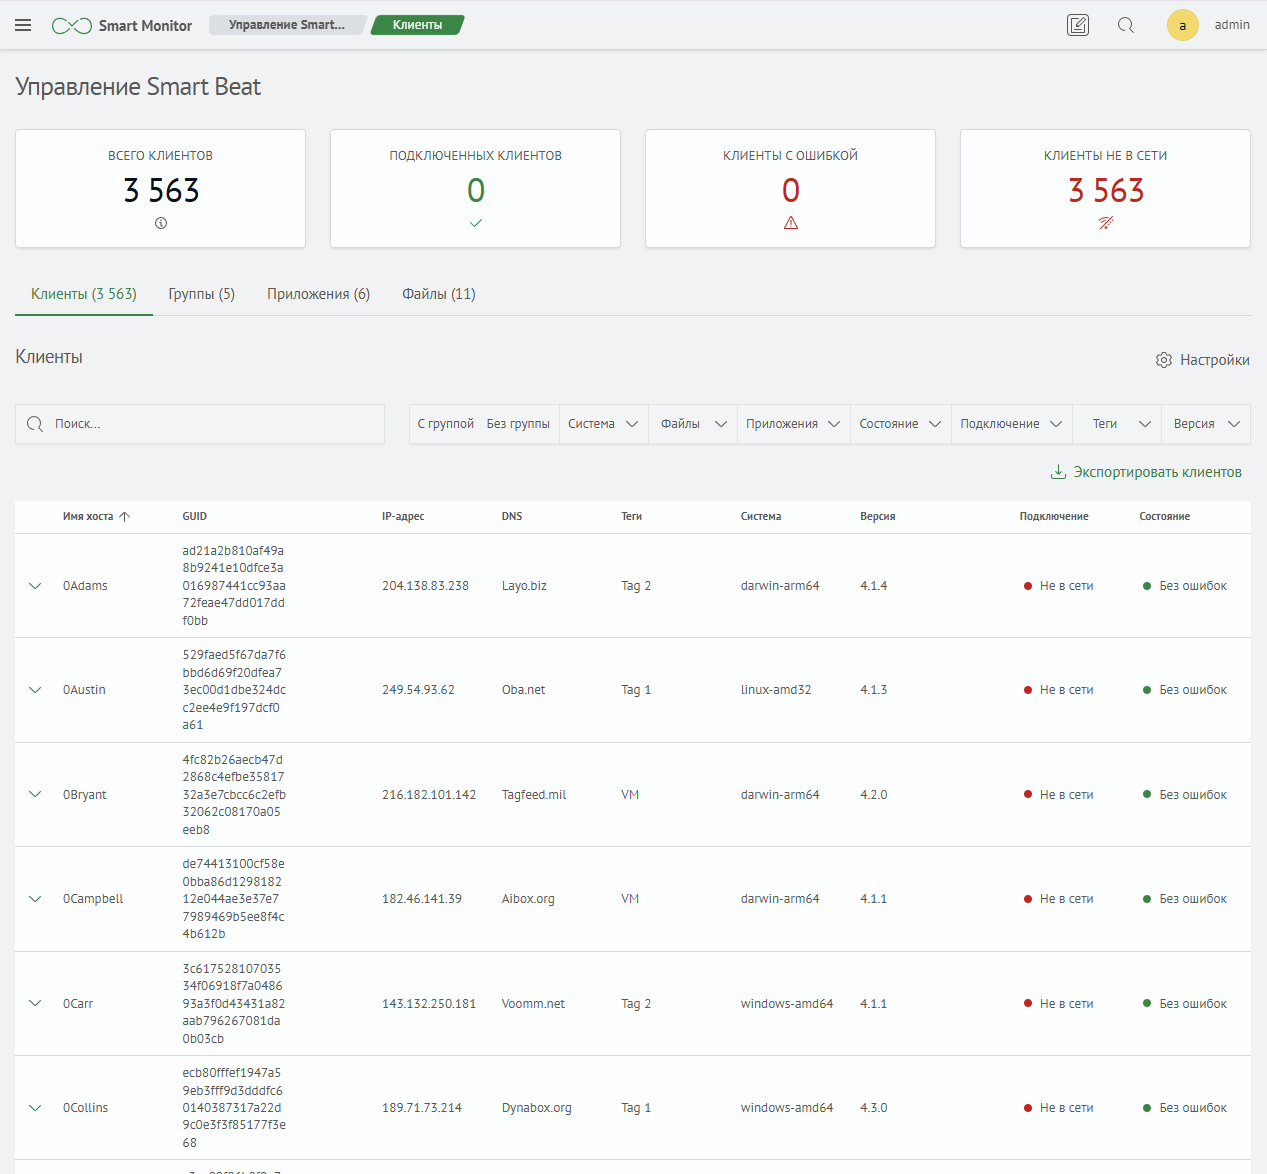
Task: Expand the 0Carr row
Action: 35,1004
